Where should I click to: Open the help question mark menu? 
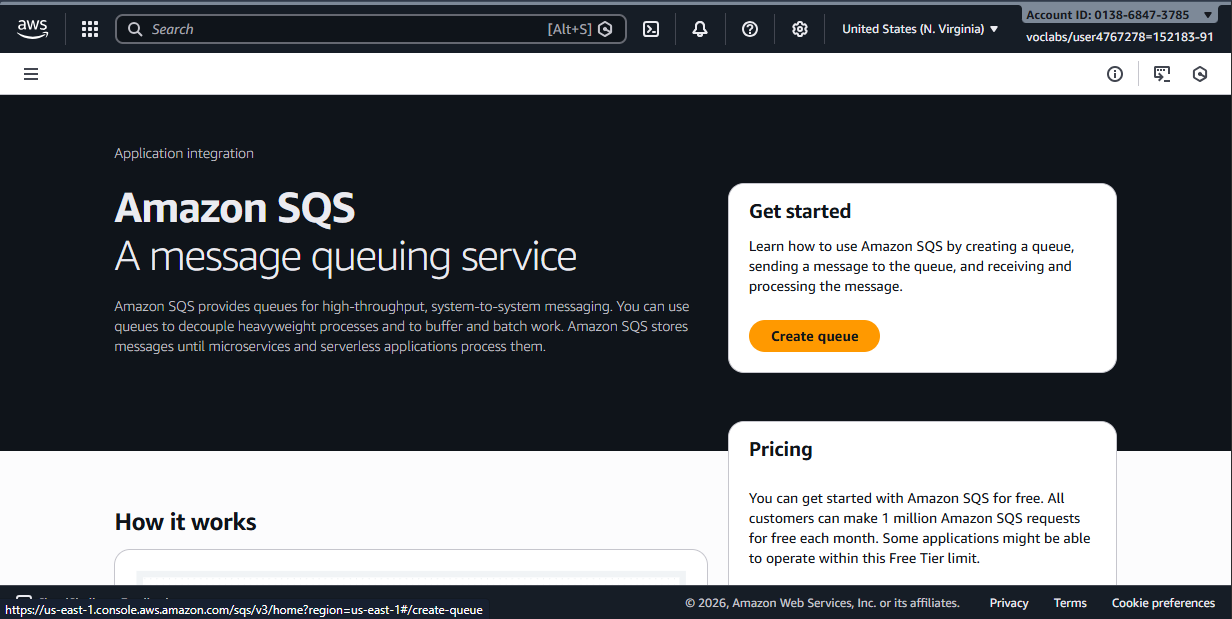pyautogui.click(x=750, y=29)
